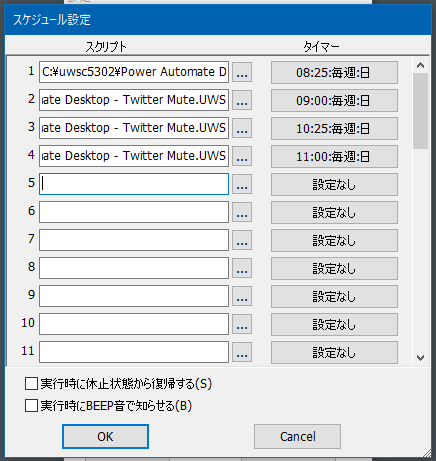The image size is (436, 461).
Task: Change the 11:00:毎週:日 timer
Action: tap(334, 156)
